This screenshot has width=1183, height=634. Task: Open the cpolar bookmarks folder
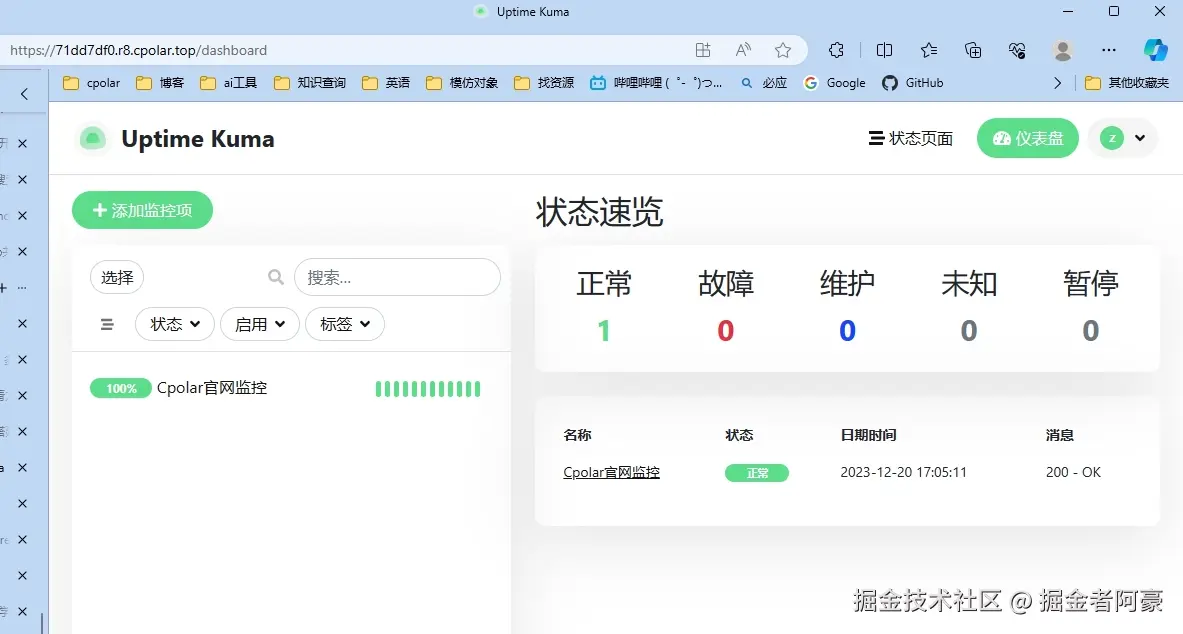[92, 83]
